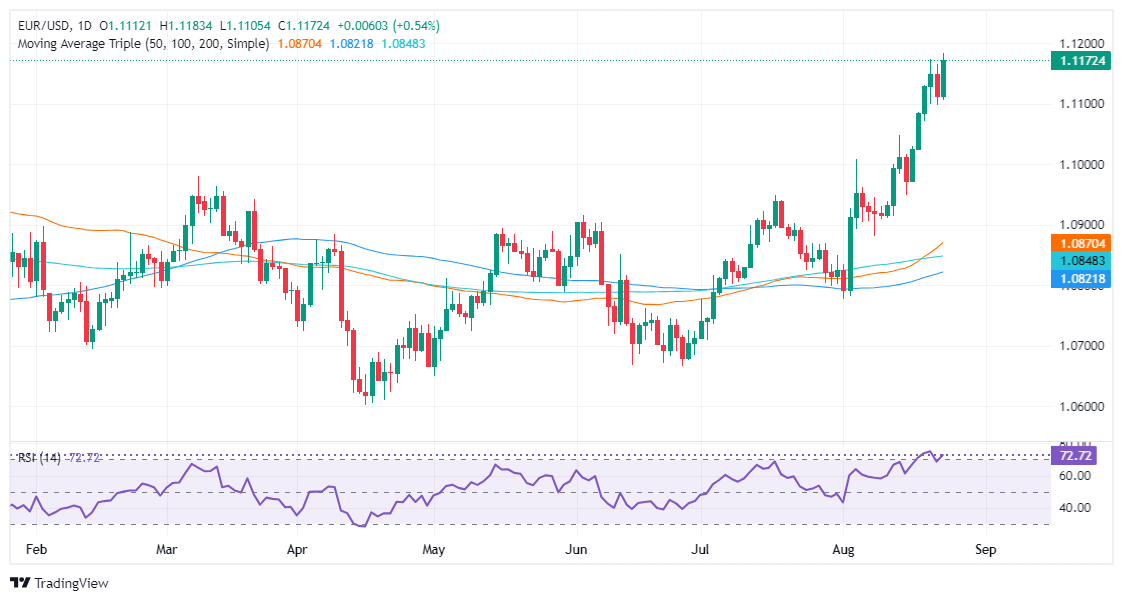Click the May label on time axis
The image size is (1123, 601).
click(433, 549)
